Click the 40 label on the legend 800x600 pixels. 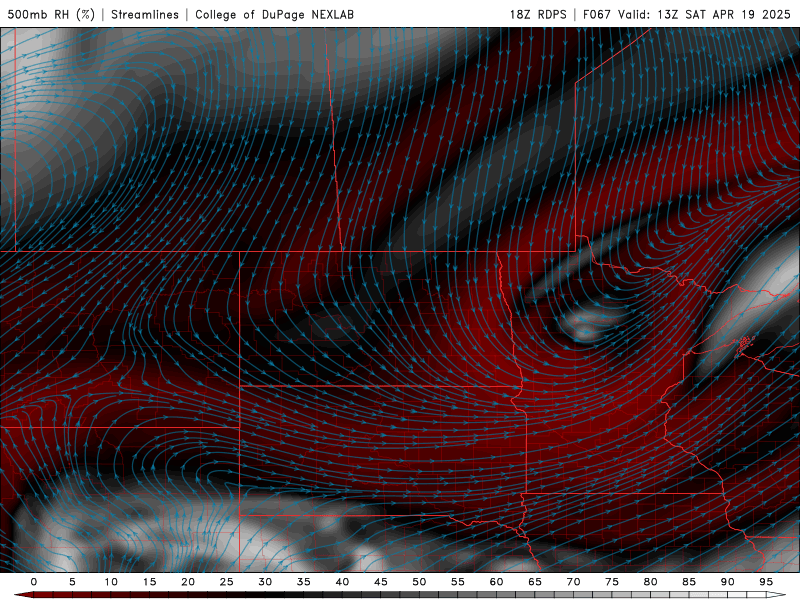[342, 582]
